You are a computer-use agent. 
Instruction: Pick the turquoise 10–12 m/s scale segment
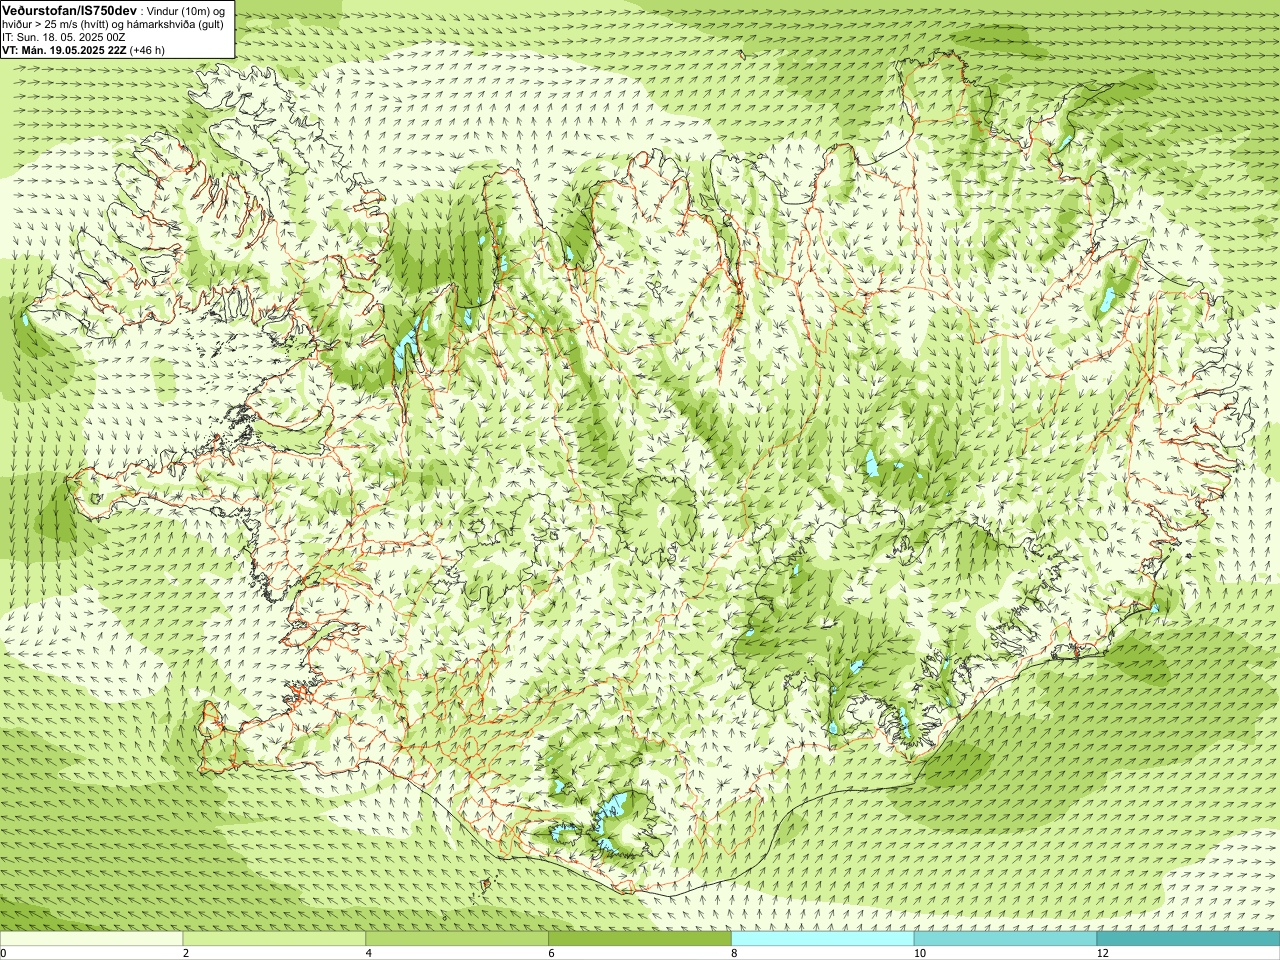(x=1005, y=939)
